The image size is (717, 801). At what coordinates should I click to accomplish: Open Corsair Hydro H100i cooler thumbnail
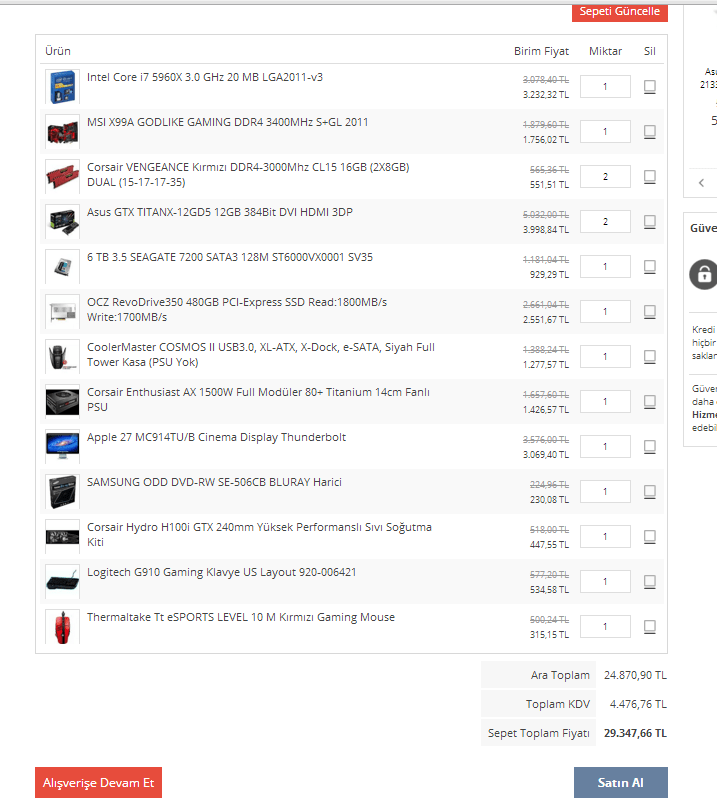(62, 536)
